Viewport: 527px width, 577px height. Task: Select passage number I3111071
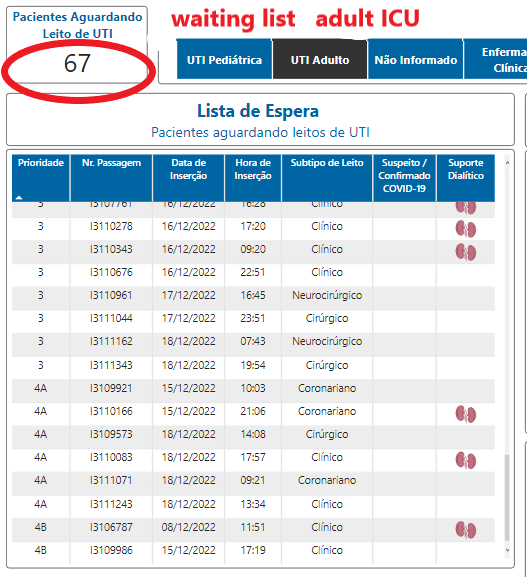click(111, 480)
